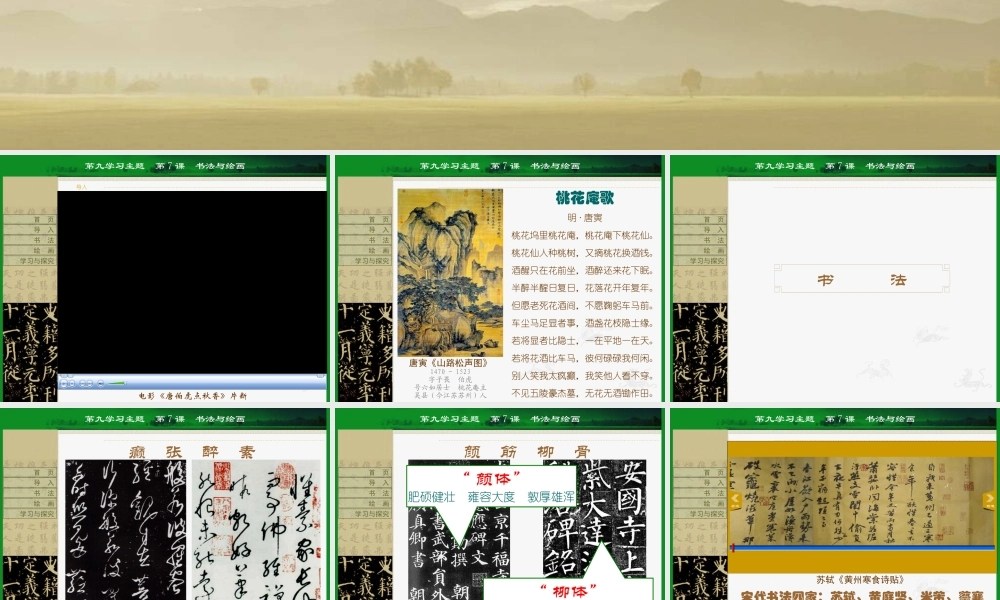Show the next image of the 黄州寒食诗帖 scroll
Viewport: 1000px width, 600px height.
(x=989, y=500)
